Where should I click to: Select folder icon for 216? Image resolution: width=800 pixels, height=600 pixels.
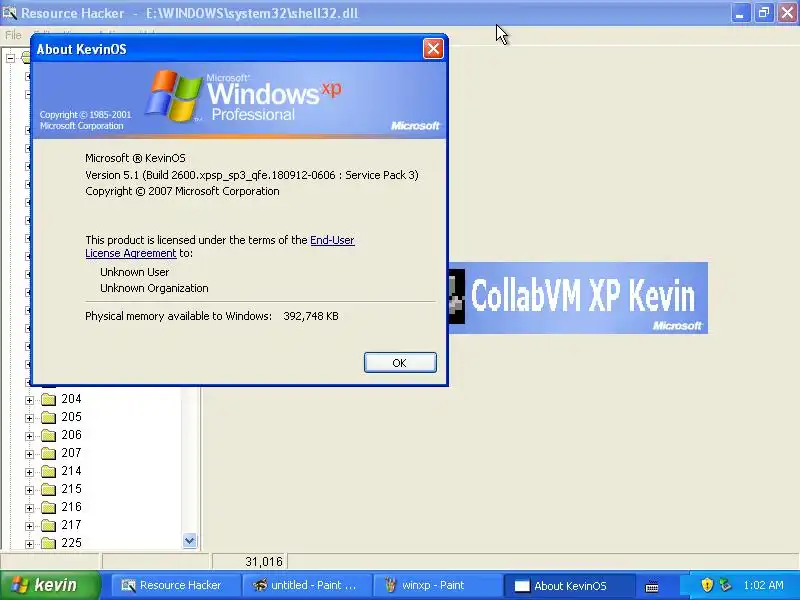point(48,507)
